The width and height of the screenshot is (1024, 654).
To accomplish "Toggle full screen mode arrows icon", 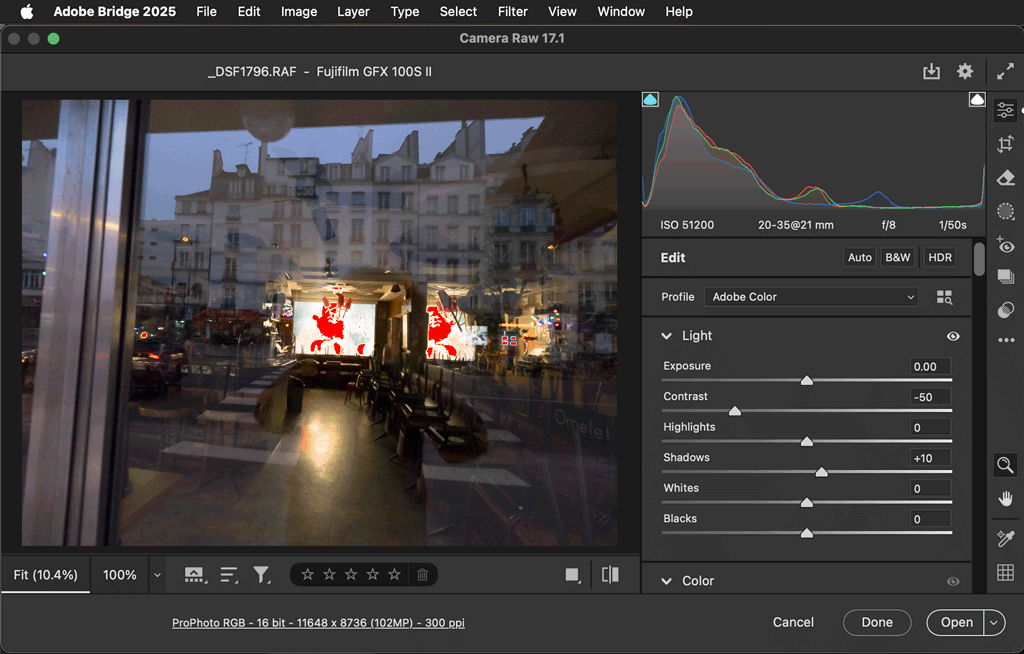I will coord(1006,71).
